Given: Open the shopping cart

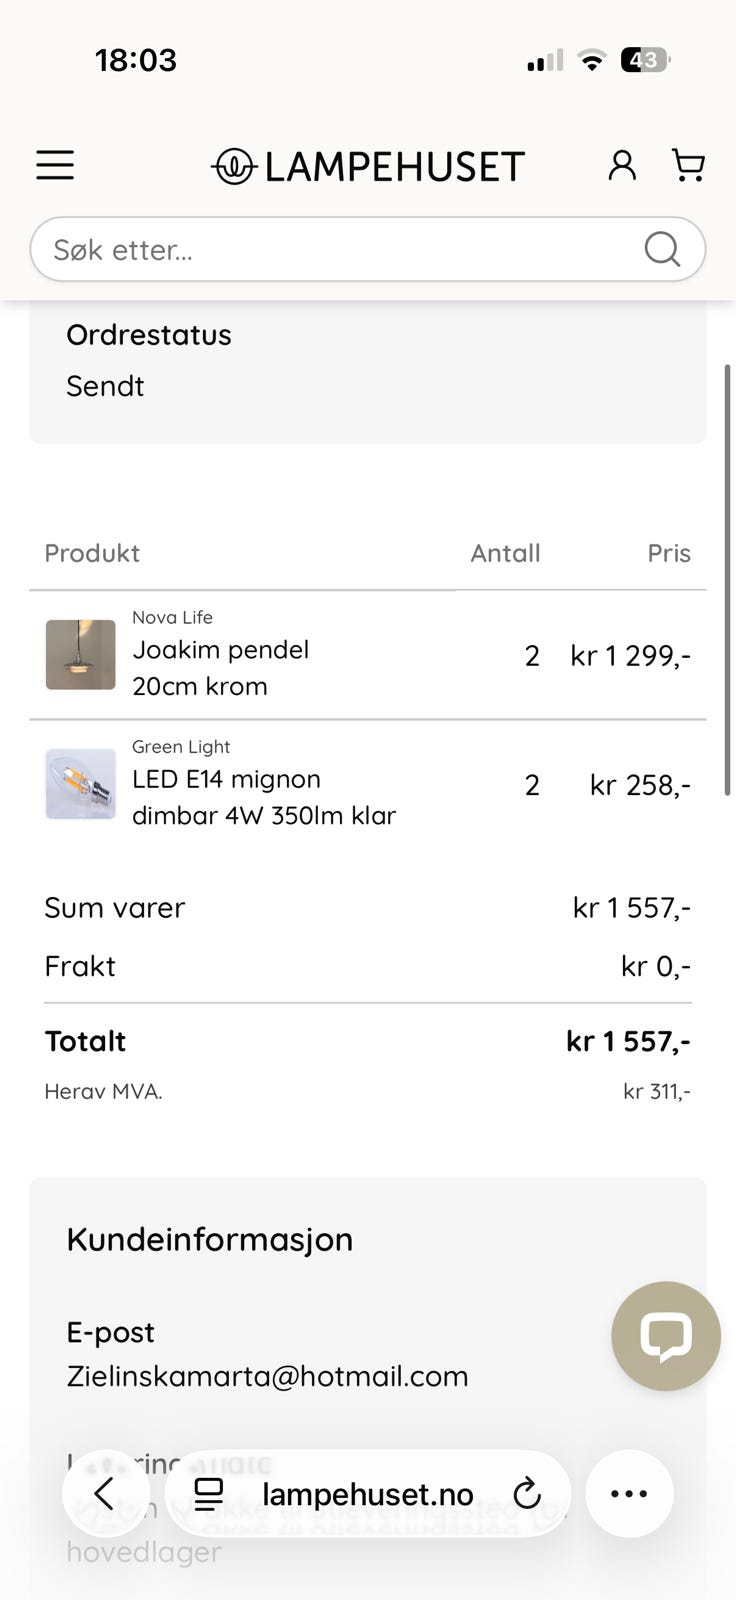Looking at the screenshot, I should 688,165.
